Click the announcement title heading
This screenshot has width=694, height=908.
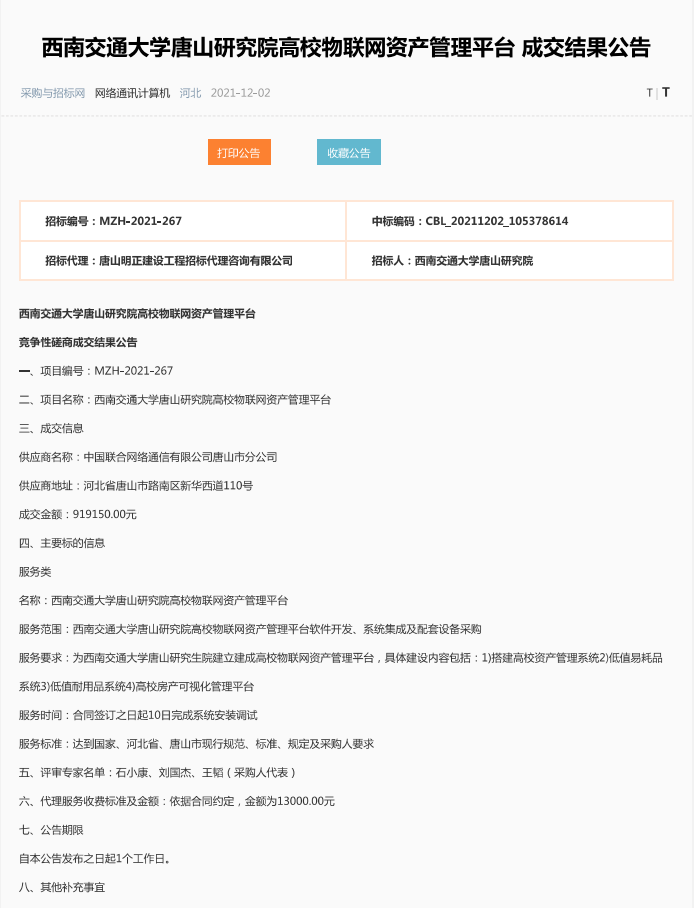coord(346,47)
